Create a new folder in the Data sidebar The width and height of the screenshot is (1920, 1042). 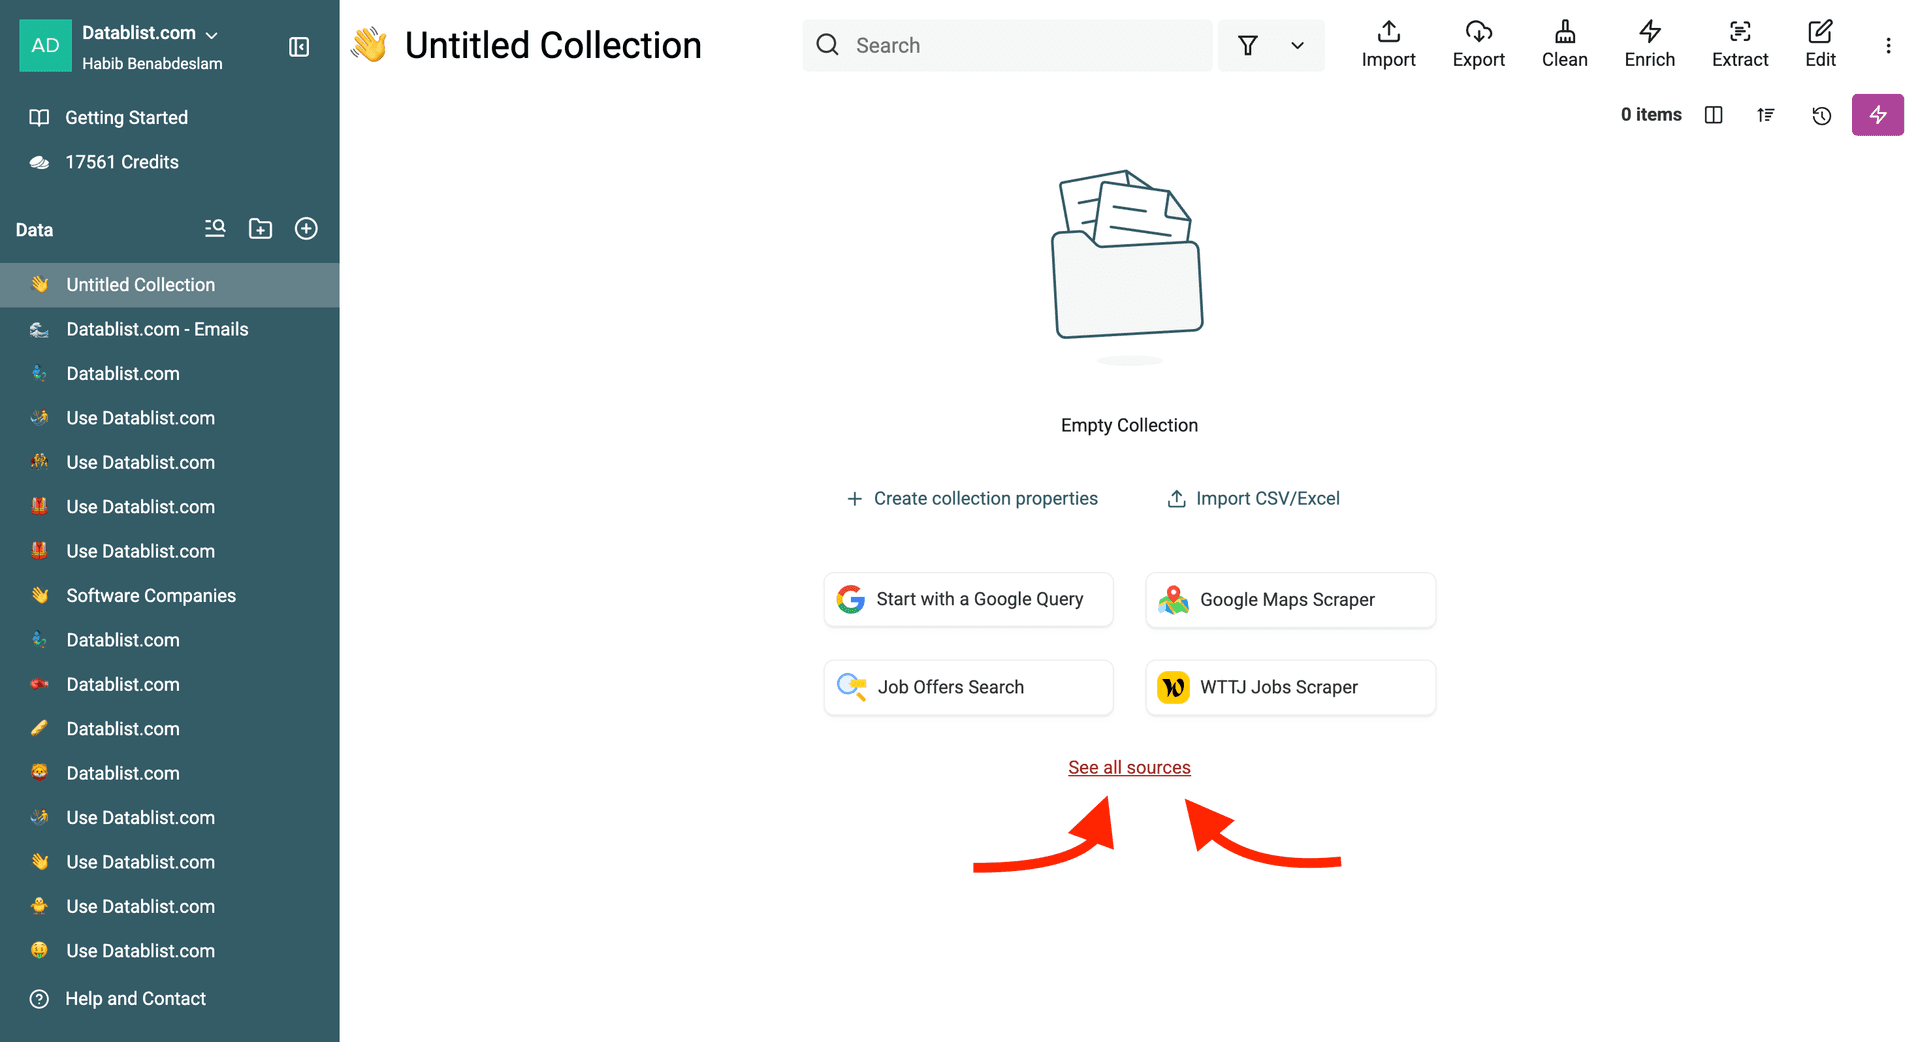[260, 228]
